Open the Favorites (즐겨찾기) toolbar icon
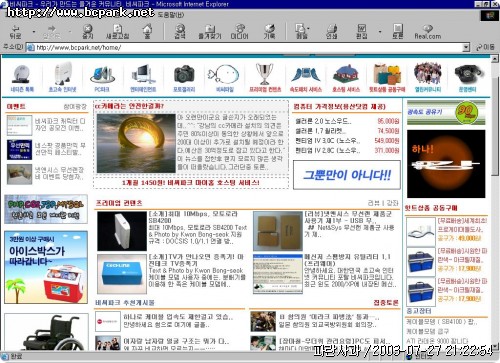500x363 pixels. tap(210, 31)
